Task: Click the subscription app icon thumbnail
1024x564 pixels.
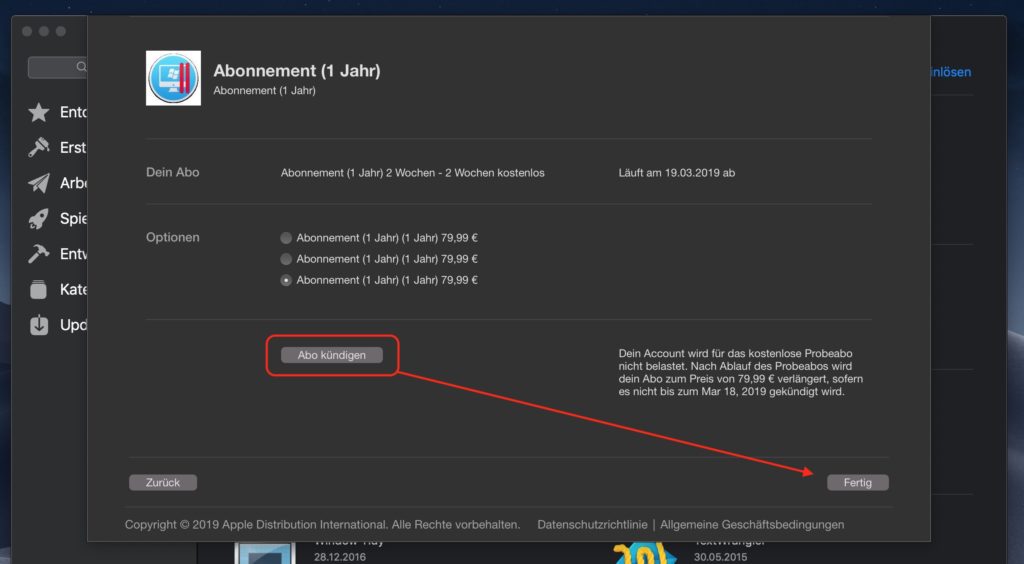Action: [x=173, y=78]
